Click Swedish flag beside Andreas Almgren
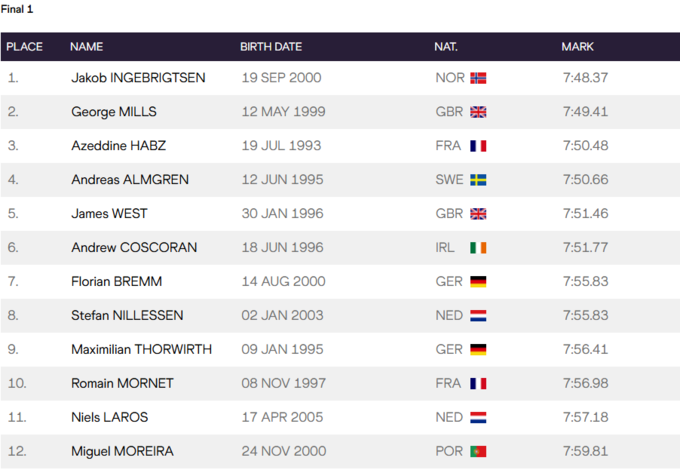 (x=478, y=180)
